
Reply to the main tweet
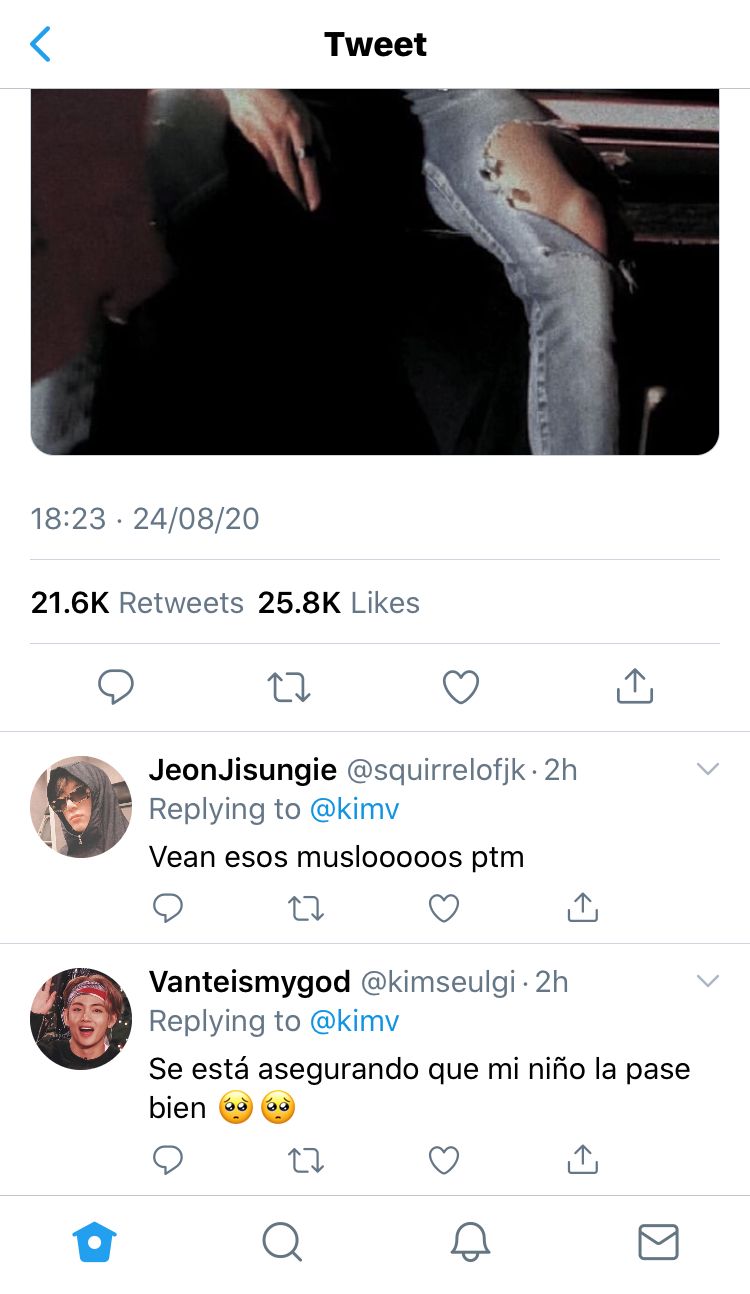click(116, 686)
